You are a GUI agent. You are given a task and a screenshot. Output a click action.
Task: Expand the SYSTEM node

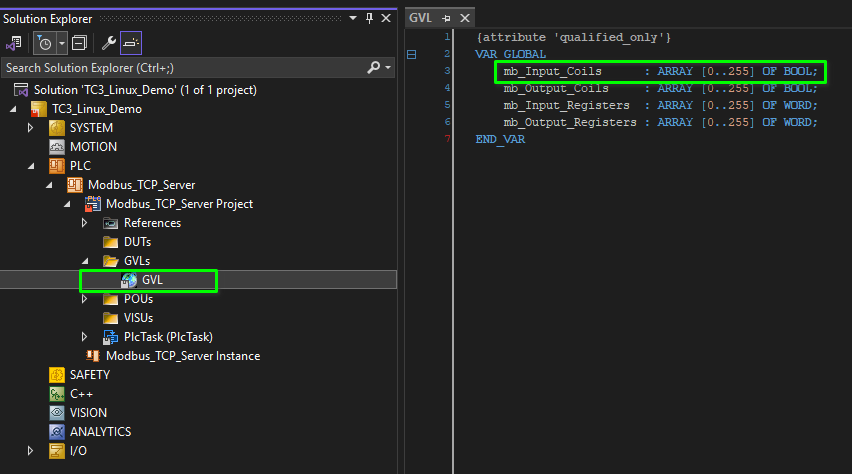[30, 128]
